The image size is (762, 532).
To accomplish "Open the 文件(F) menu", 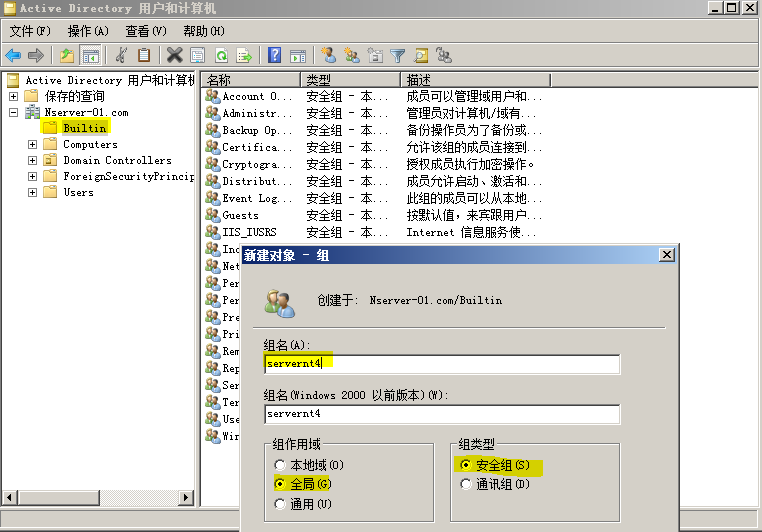I will tap(30, 31).
